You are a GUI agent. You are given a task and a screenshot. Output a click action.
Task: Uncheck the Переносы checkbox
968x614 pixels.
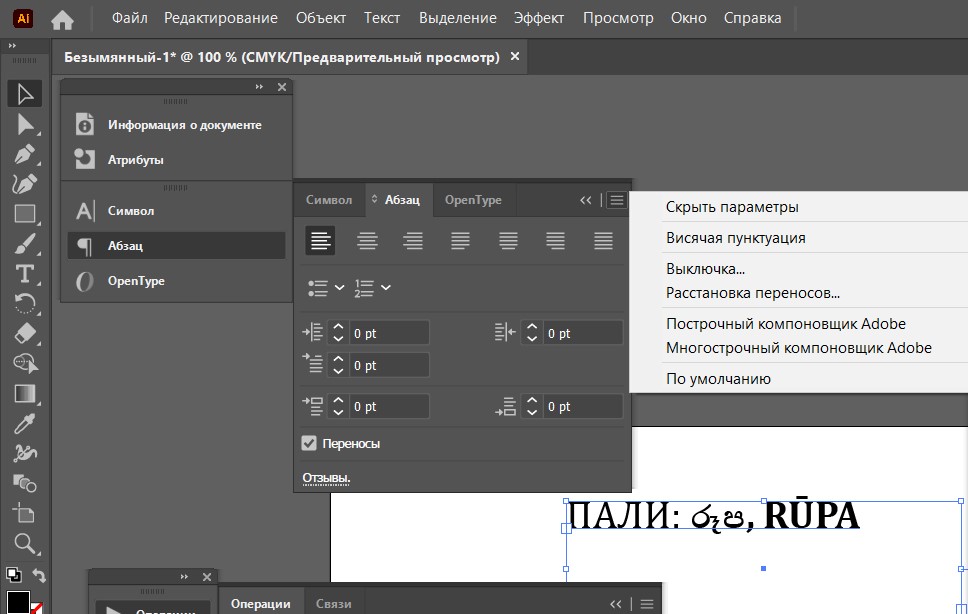coord(310,443)
